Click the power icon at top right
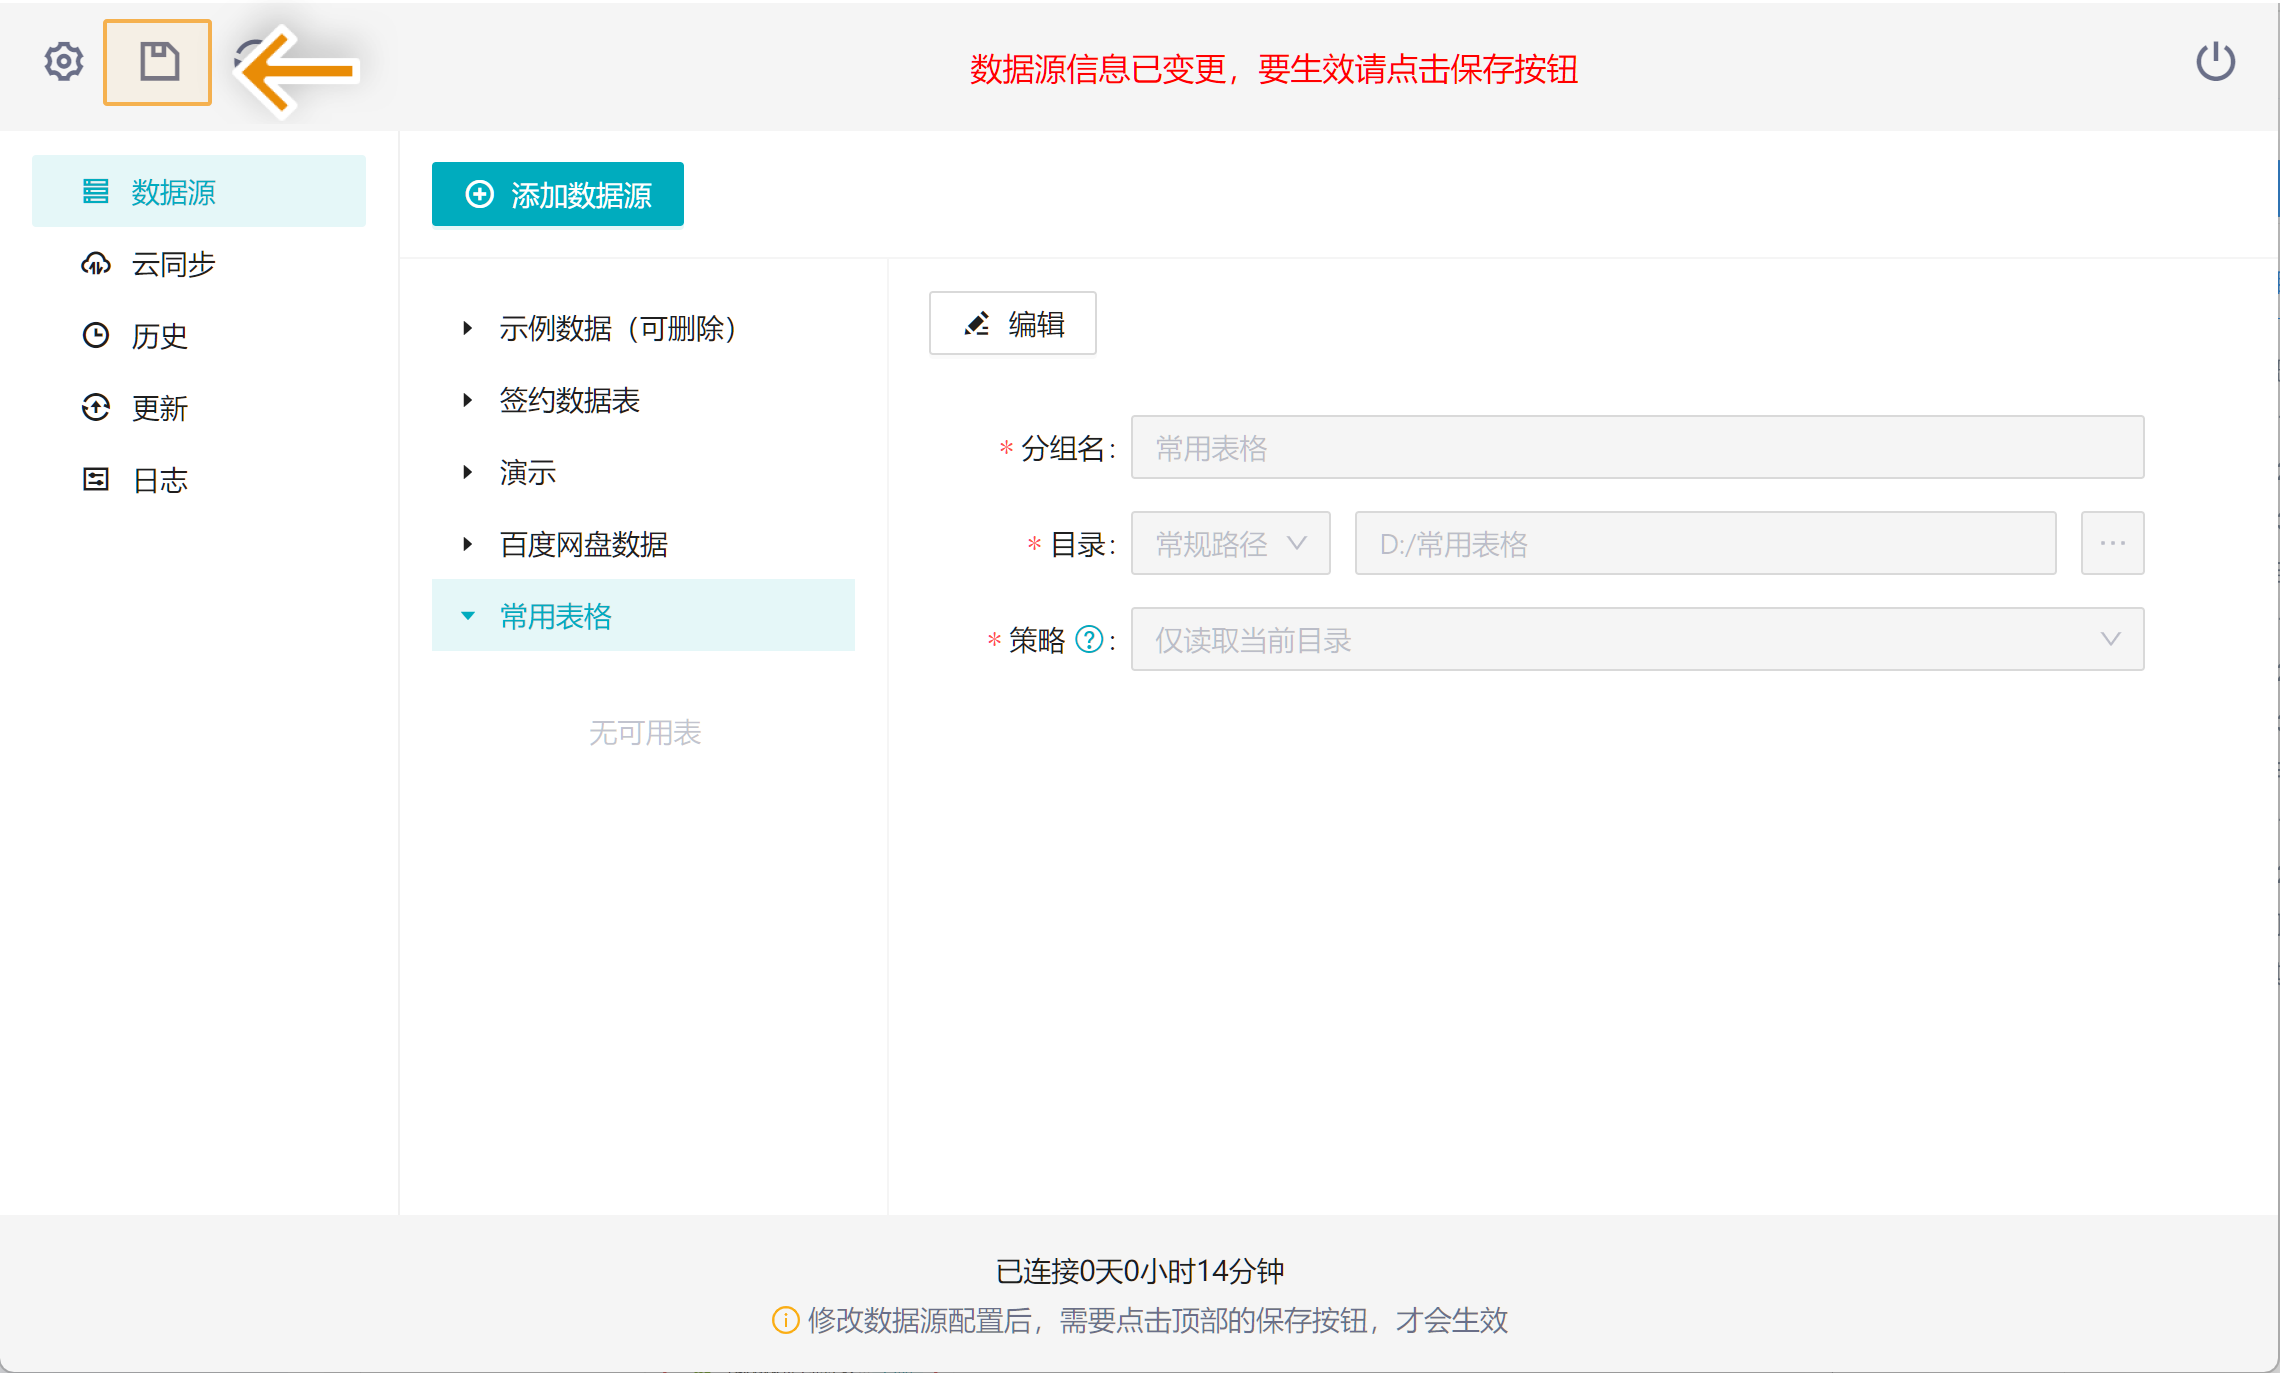 [2215, 62]
